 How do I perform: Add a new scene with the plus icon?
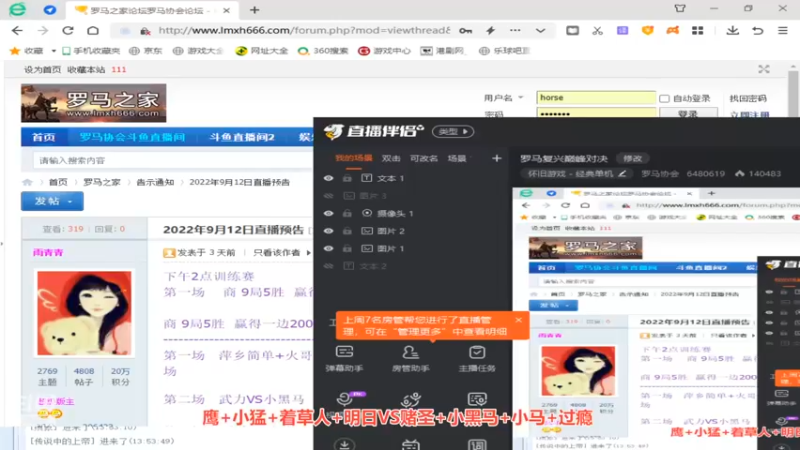click(x=496, y=159)
